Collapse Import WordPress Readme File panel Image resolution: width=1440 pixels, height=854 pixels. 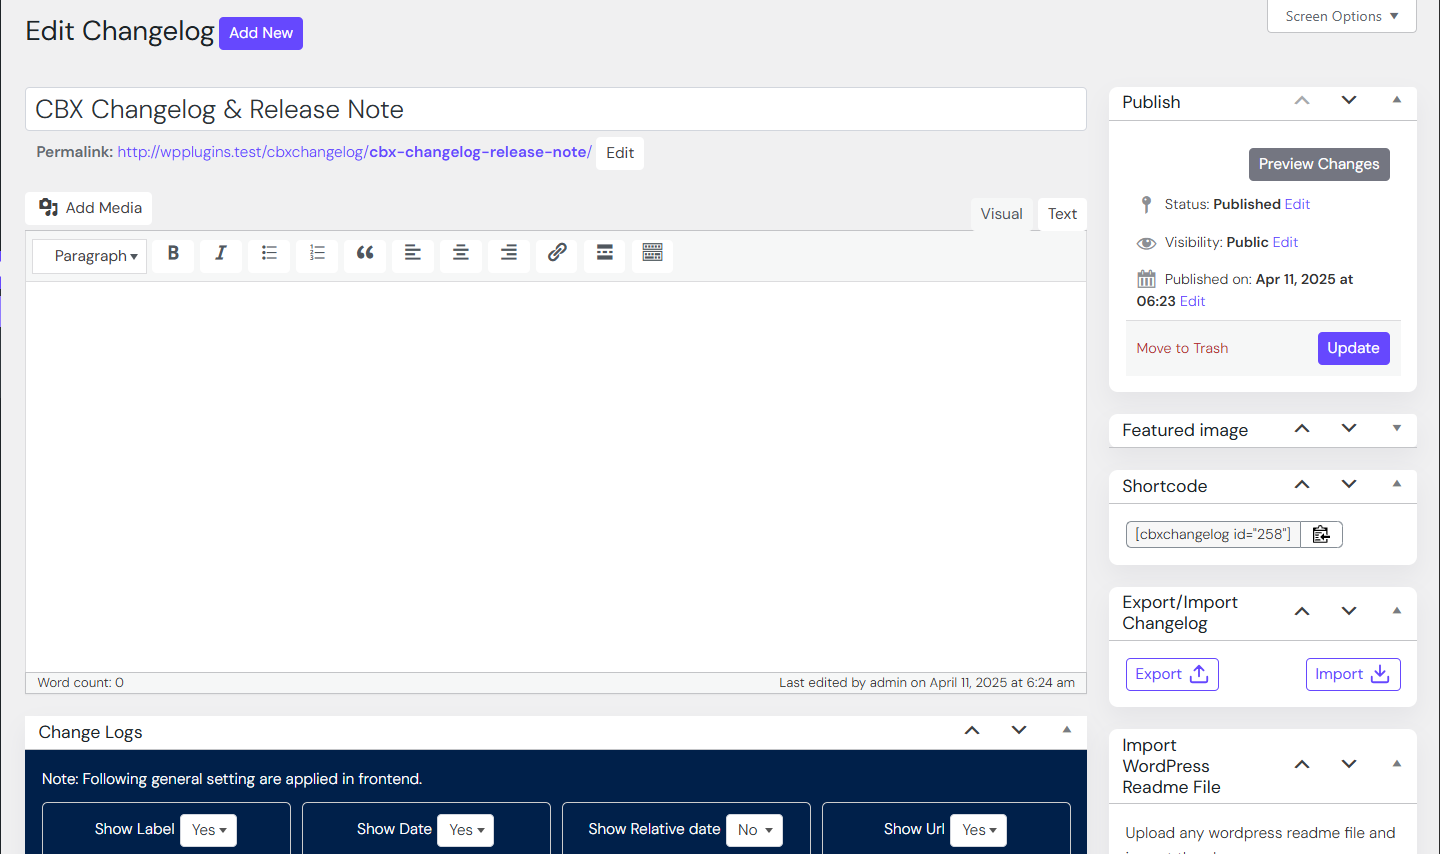click(1397, 765)
